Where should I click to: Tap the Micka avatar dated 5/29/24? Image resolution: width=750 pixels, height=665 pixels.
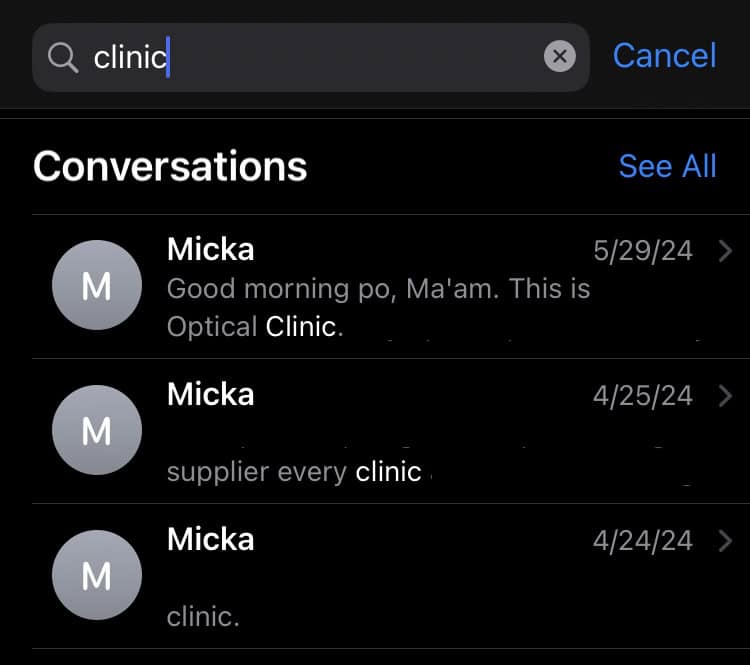[x=96, y=286]
